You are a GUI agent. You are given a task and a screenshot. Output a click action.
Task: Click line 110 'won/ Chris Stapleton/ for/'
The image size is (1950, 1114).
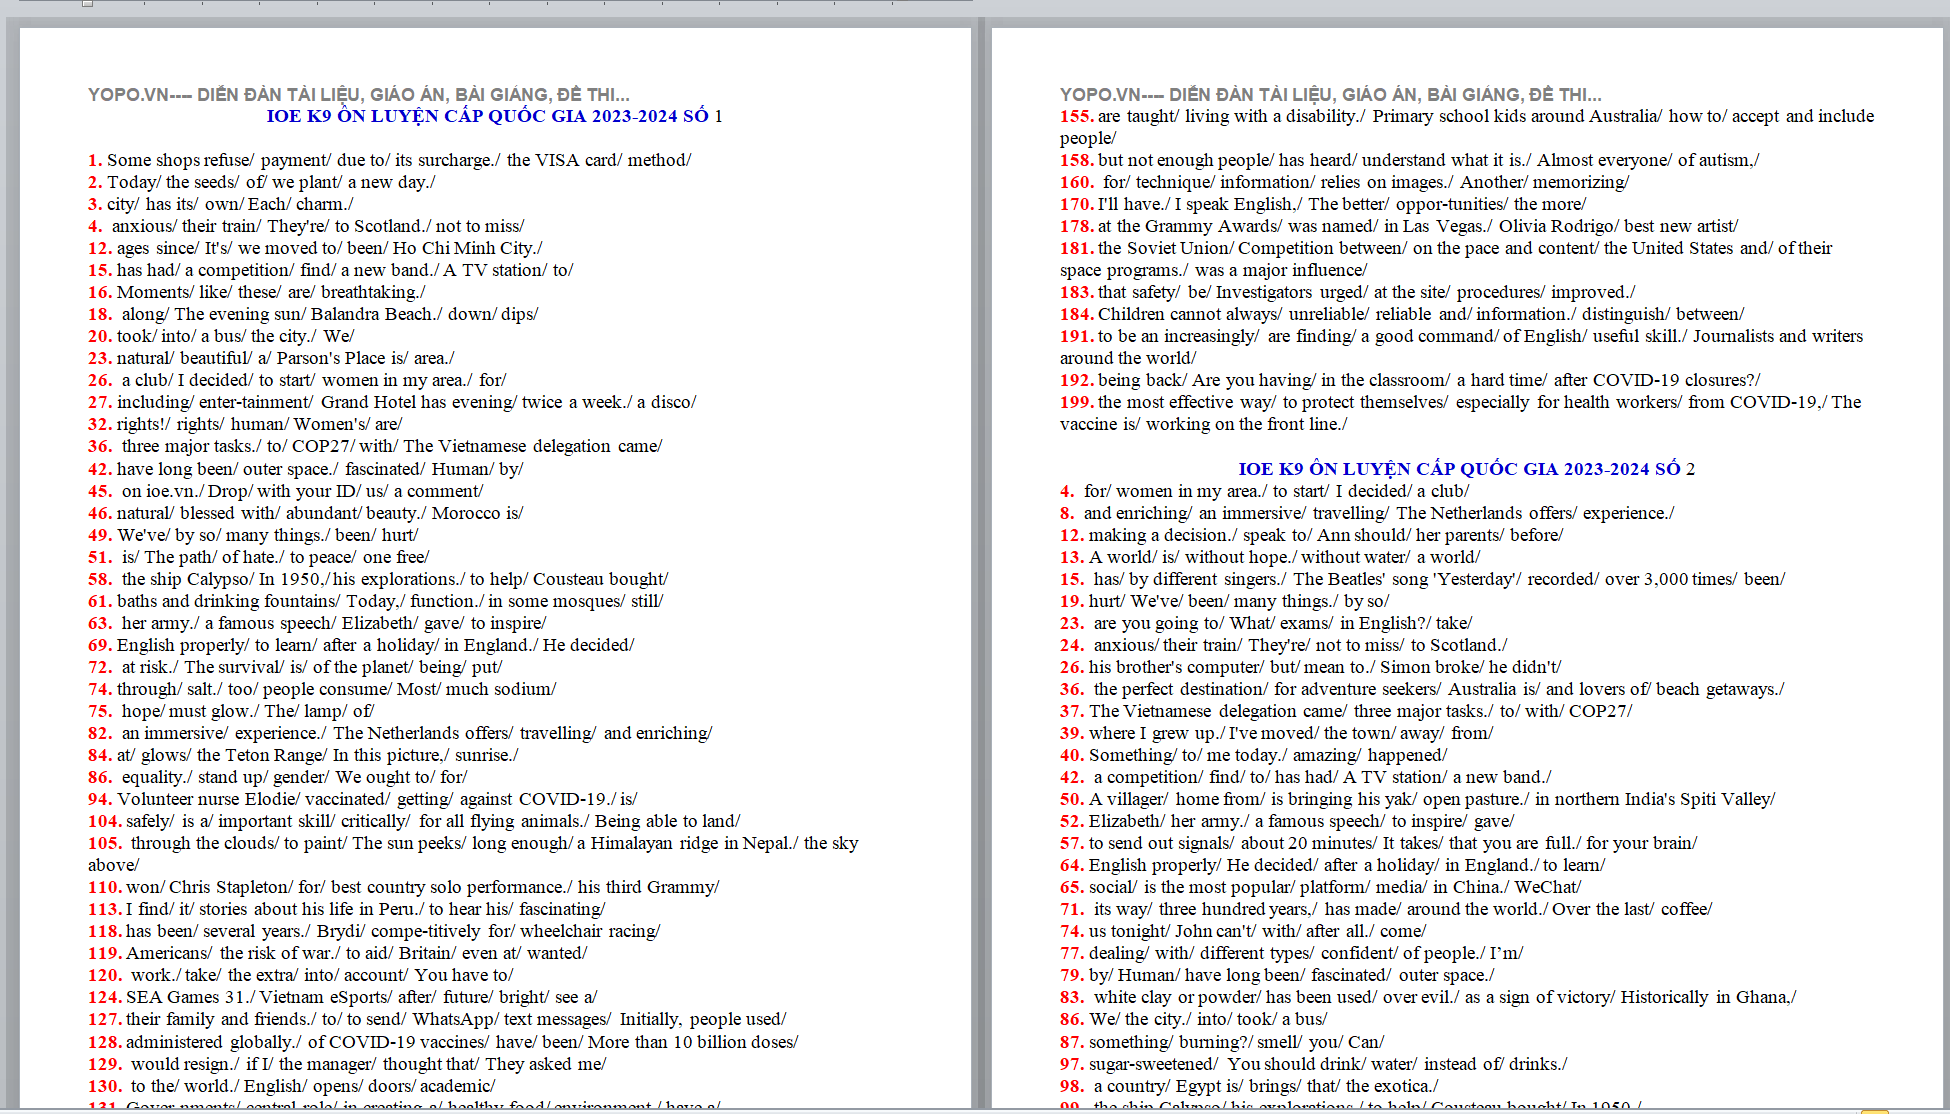pyautogui.click(x=404, y=887)
